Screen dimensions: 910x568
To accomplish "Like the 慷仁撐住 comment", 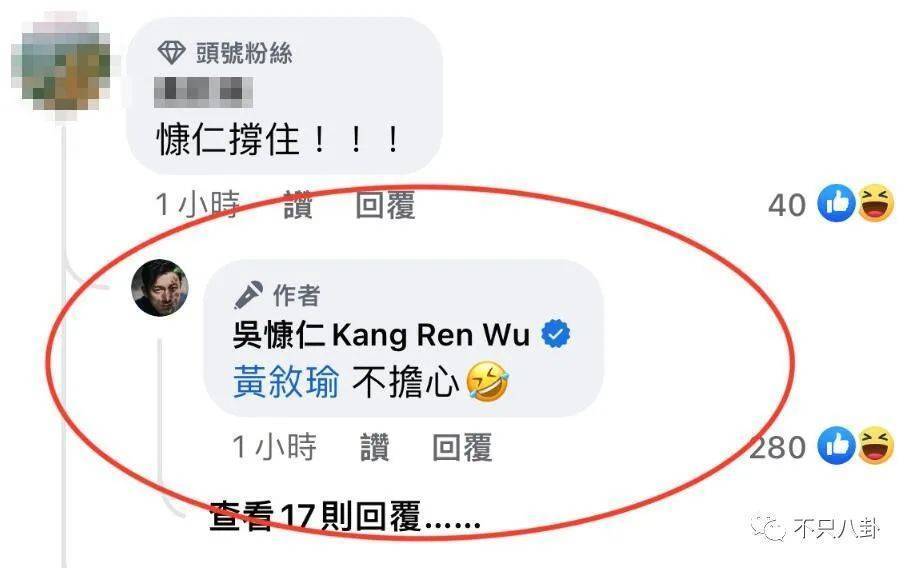I will pos(298,205).
